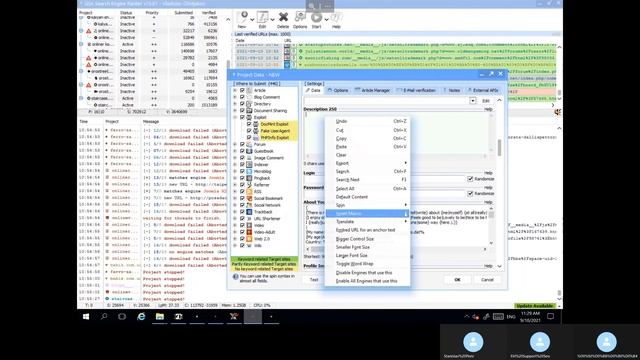
Task: Click Edit button beside the combo box
Action: [x=486, y=100]
